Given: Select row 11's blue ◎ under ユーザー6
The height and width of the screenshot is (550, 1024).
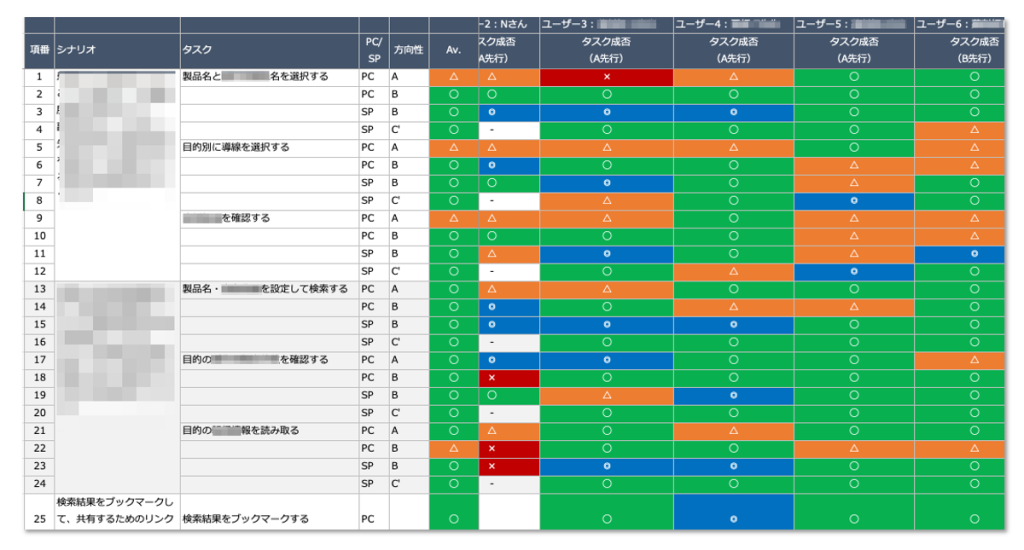Looking at the screenshot, I should [973, 254].
